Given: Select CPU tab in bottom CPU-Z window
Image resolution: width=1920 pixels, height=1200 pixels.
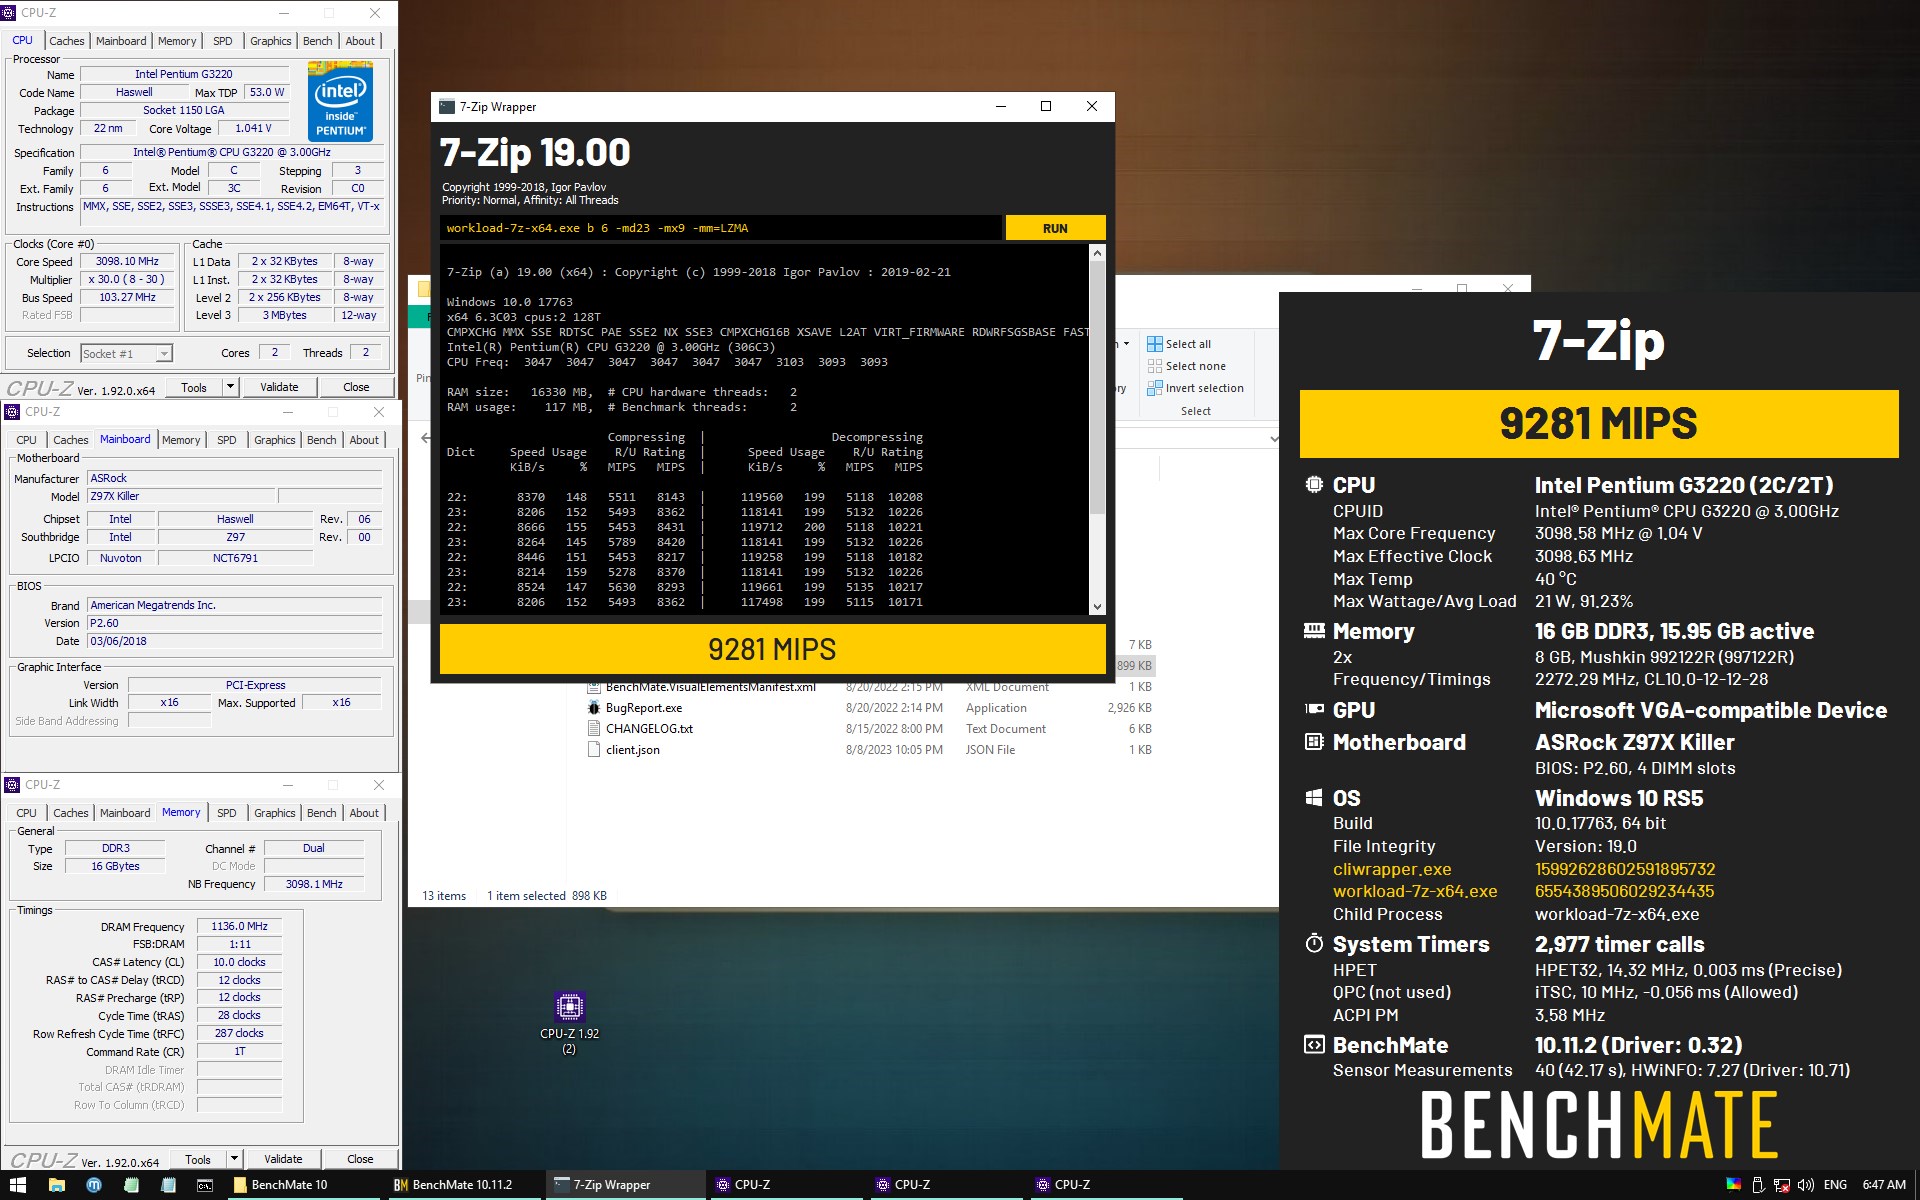Looking at the screenshot, I should click(27, 813).
